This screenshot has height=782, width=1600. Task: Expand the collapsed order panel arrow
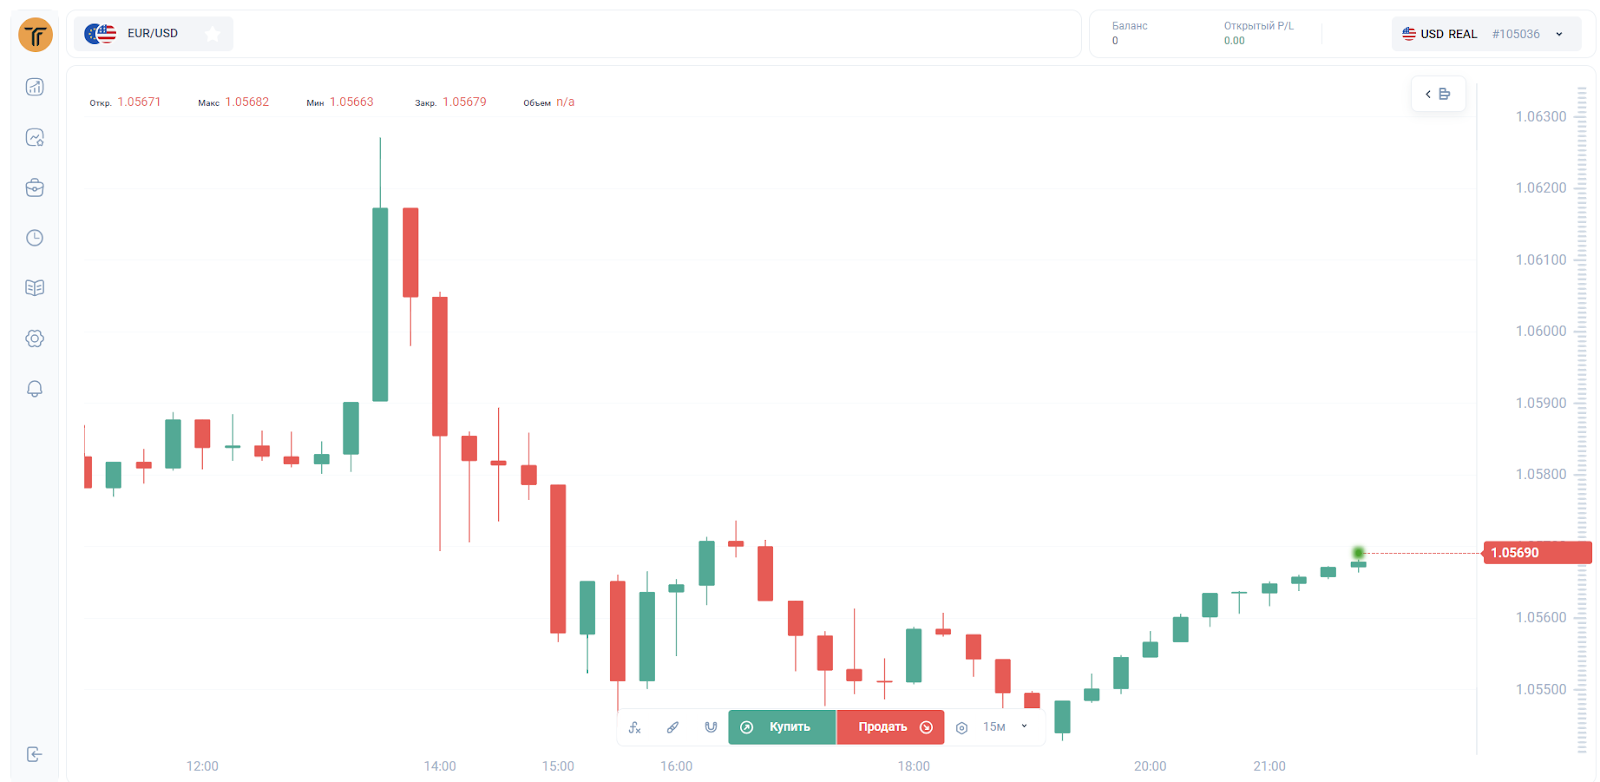tap(1438, 94)
